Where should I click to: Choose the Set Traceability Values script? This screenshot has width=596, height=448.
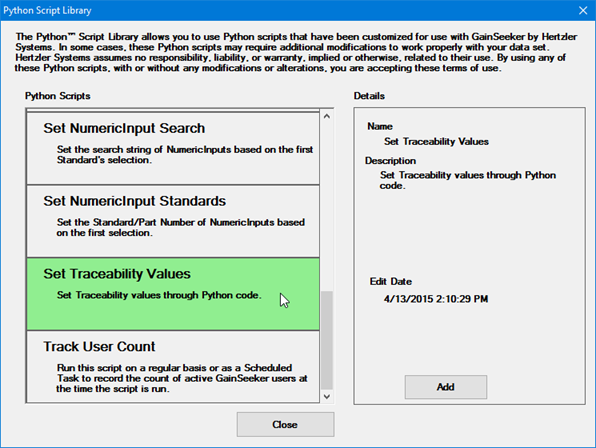(173, 294)
